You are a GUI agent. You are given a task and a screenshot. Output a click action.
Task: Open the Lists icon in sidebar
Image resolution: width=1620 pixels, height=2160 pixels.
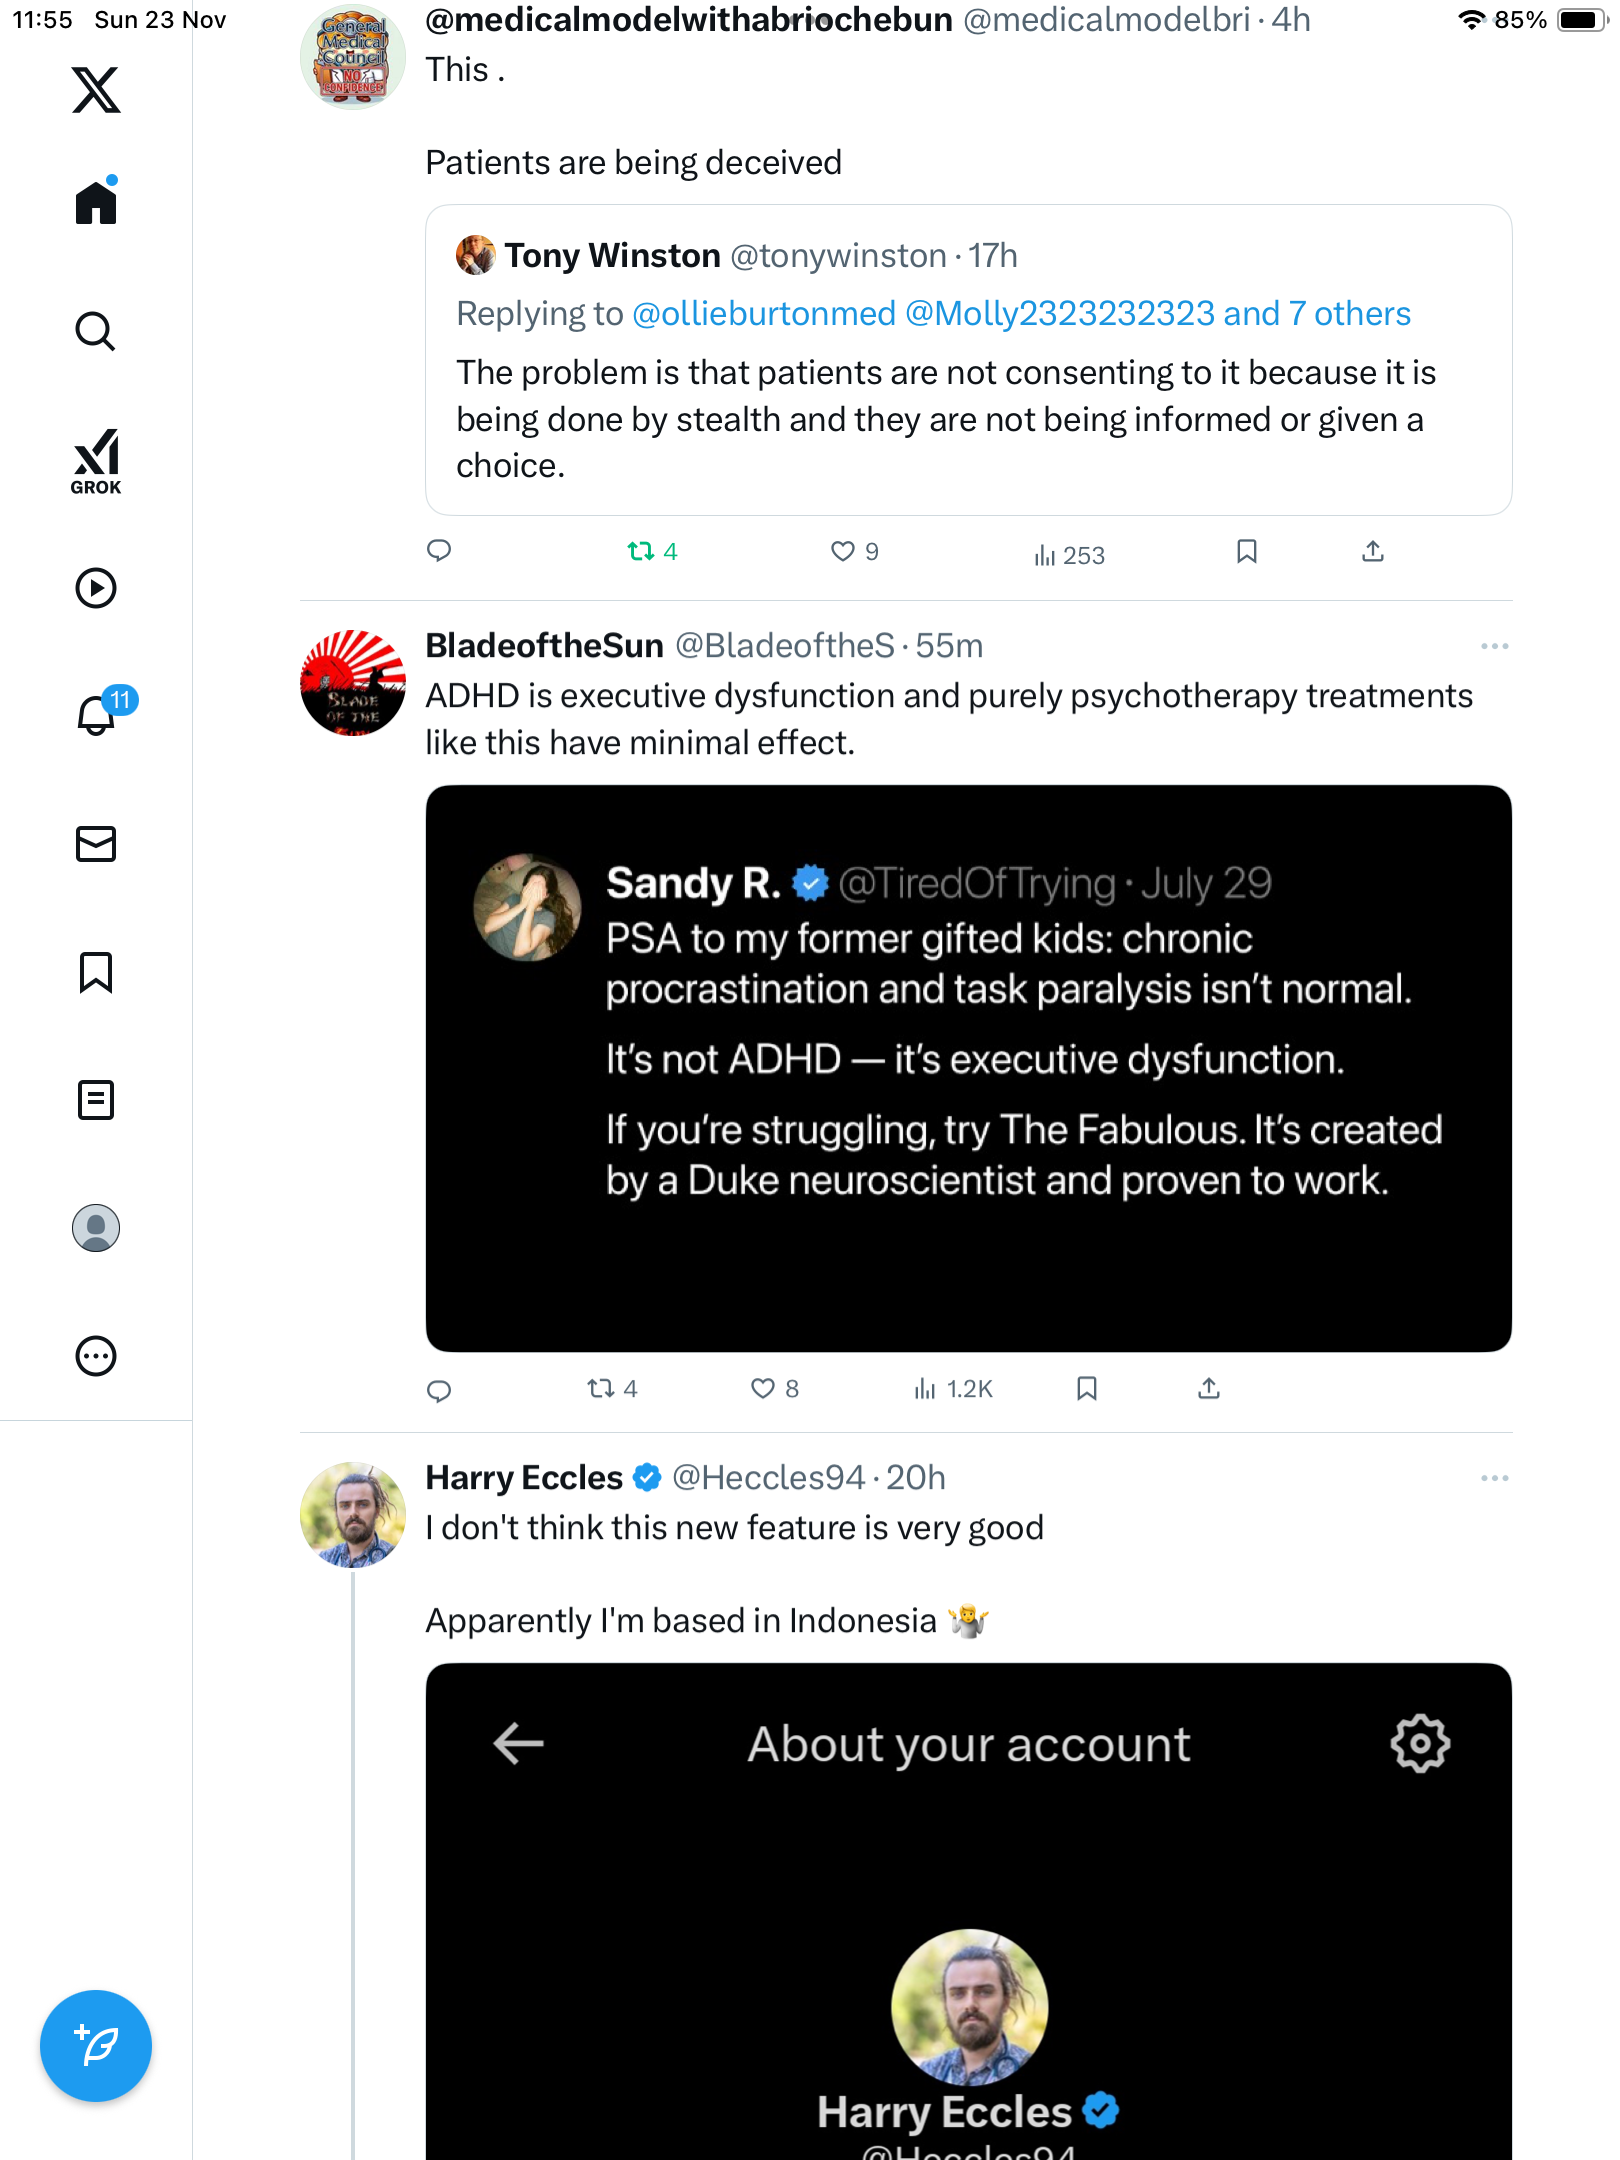point(96,1100)
